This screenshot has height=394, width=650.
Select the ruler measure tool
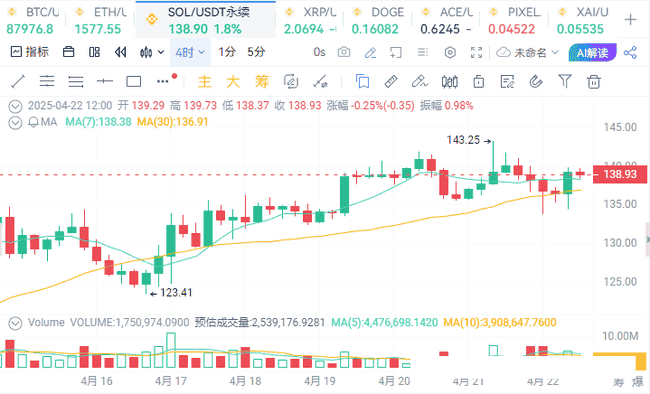coord(391,82)
